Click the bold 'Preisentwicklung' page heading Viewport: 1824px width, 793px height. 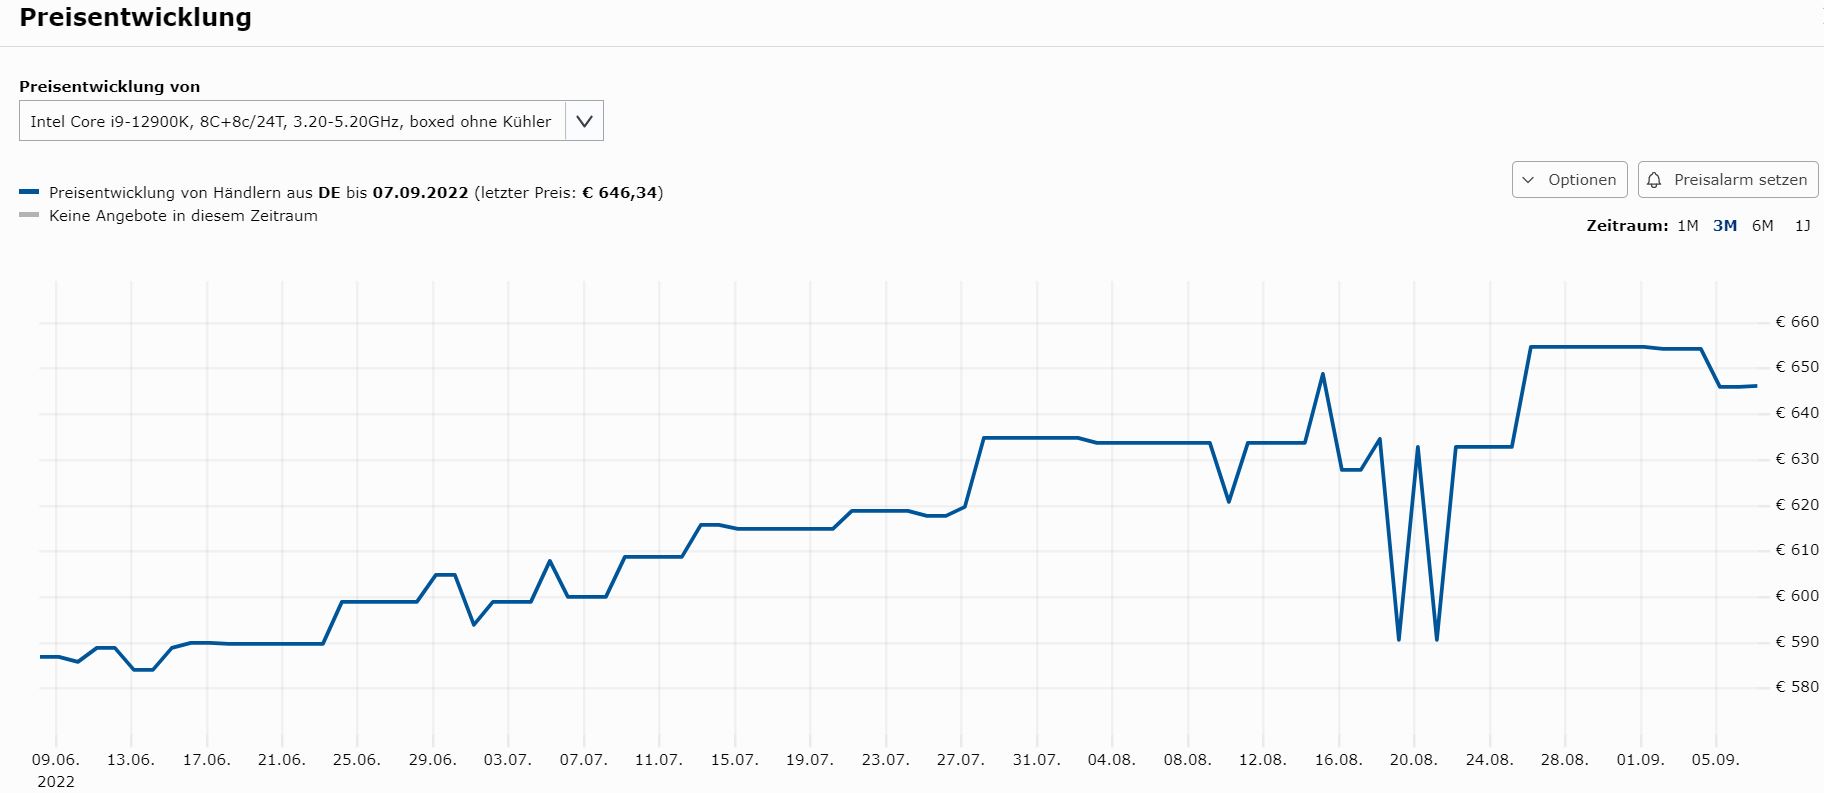[136, 18]
